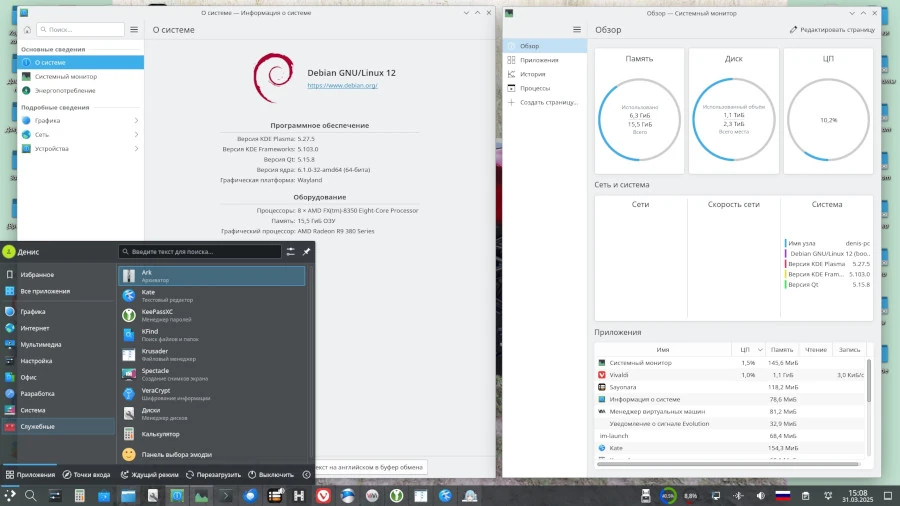Expand Сеть section in Info Center
The height and width of the screenshot is (506, 900).
[x=80, y=134]
